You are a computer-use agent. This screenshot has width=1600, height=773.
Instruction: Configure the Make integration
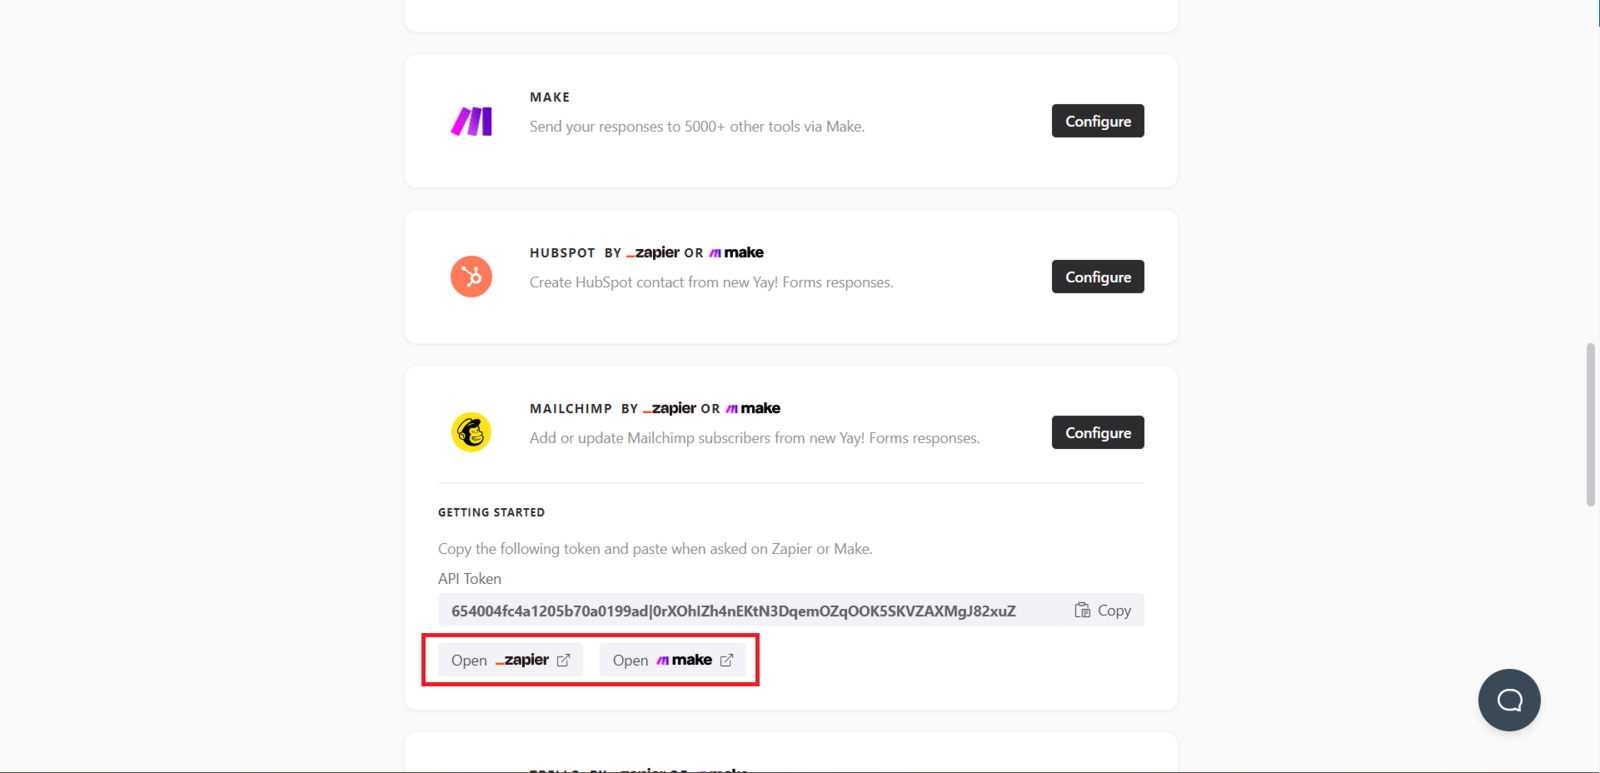tap(1097, 121)
